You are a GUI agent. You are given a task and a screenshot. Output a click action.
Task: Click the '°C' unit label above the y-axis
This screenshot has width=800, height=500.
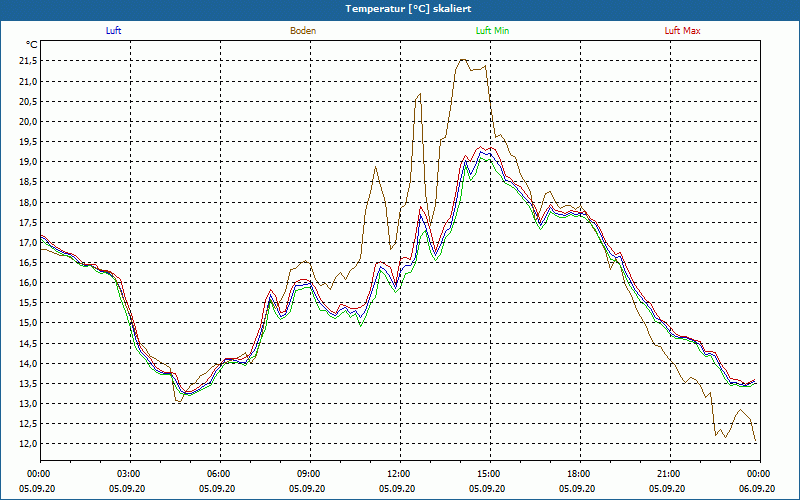(x=32, y=45)
